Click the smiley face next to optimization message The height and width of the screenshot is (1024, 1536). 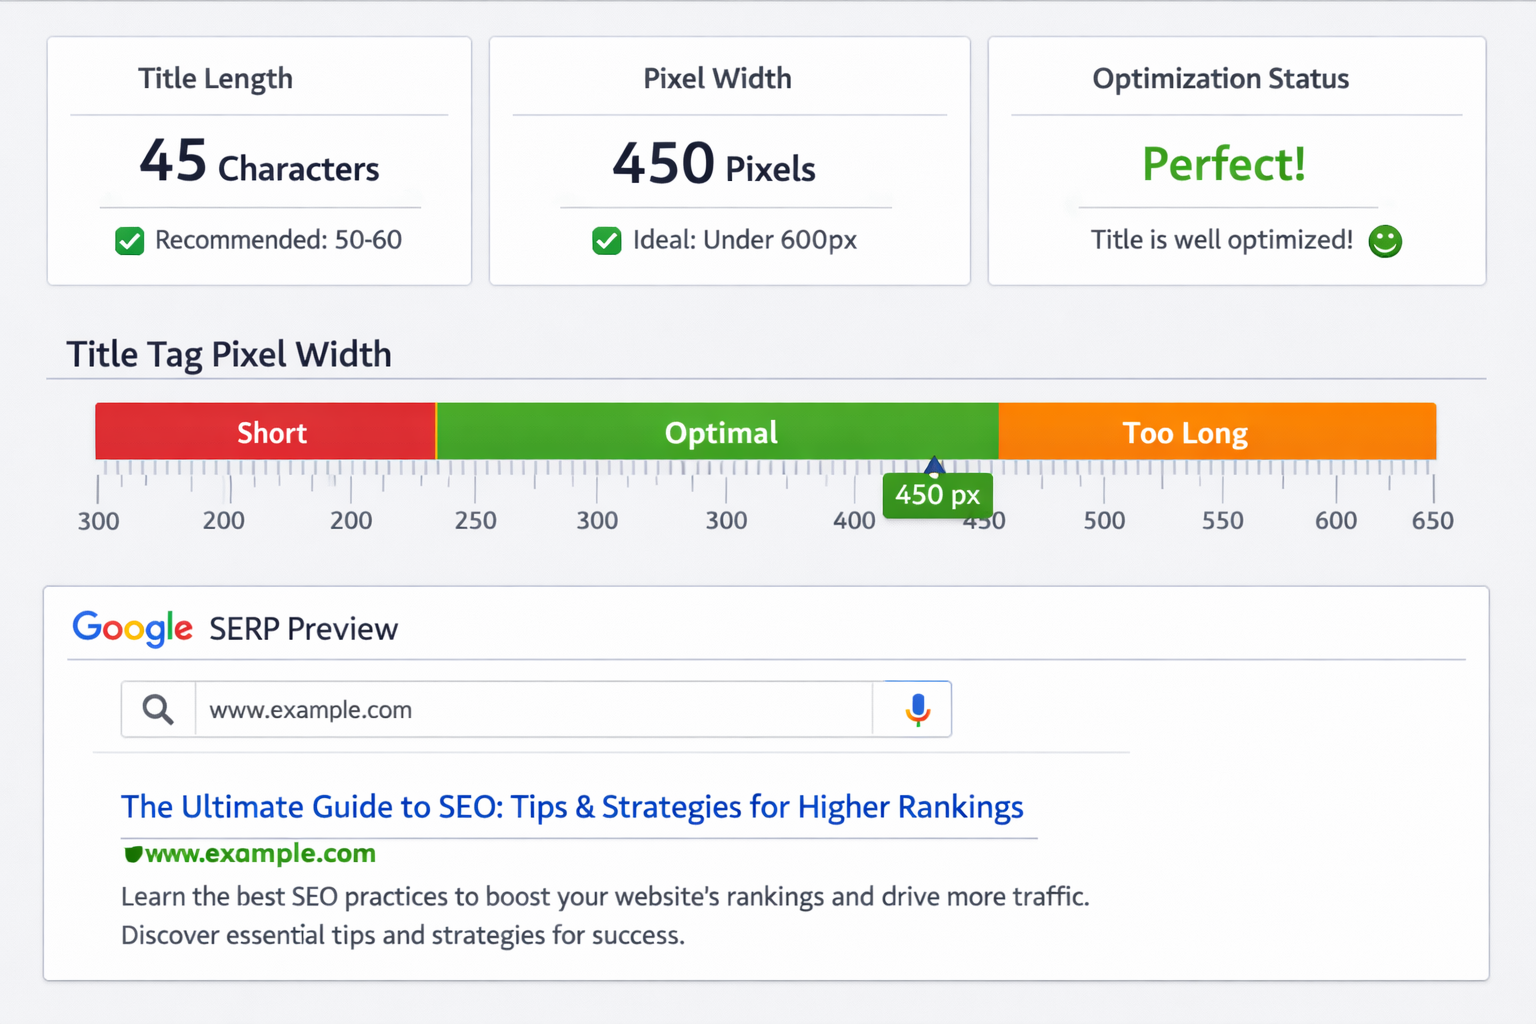pos(1385,241)
